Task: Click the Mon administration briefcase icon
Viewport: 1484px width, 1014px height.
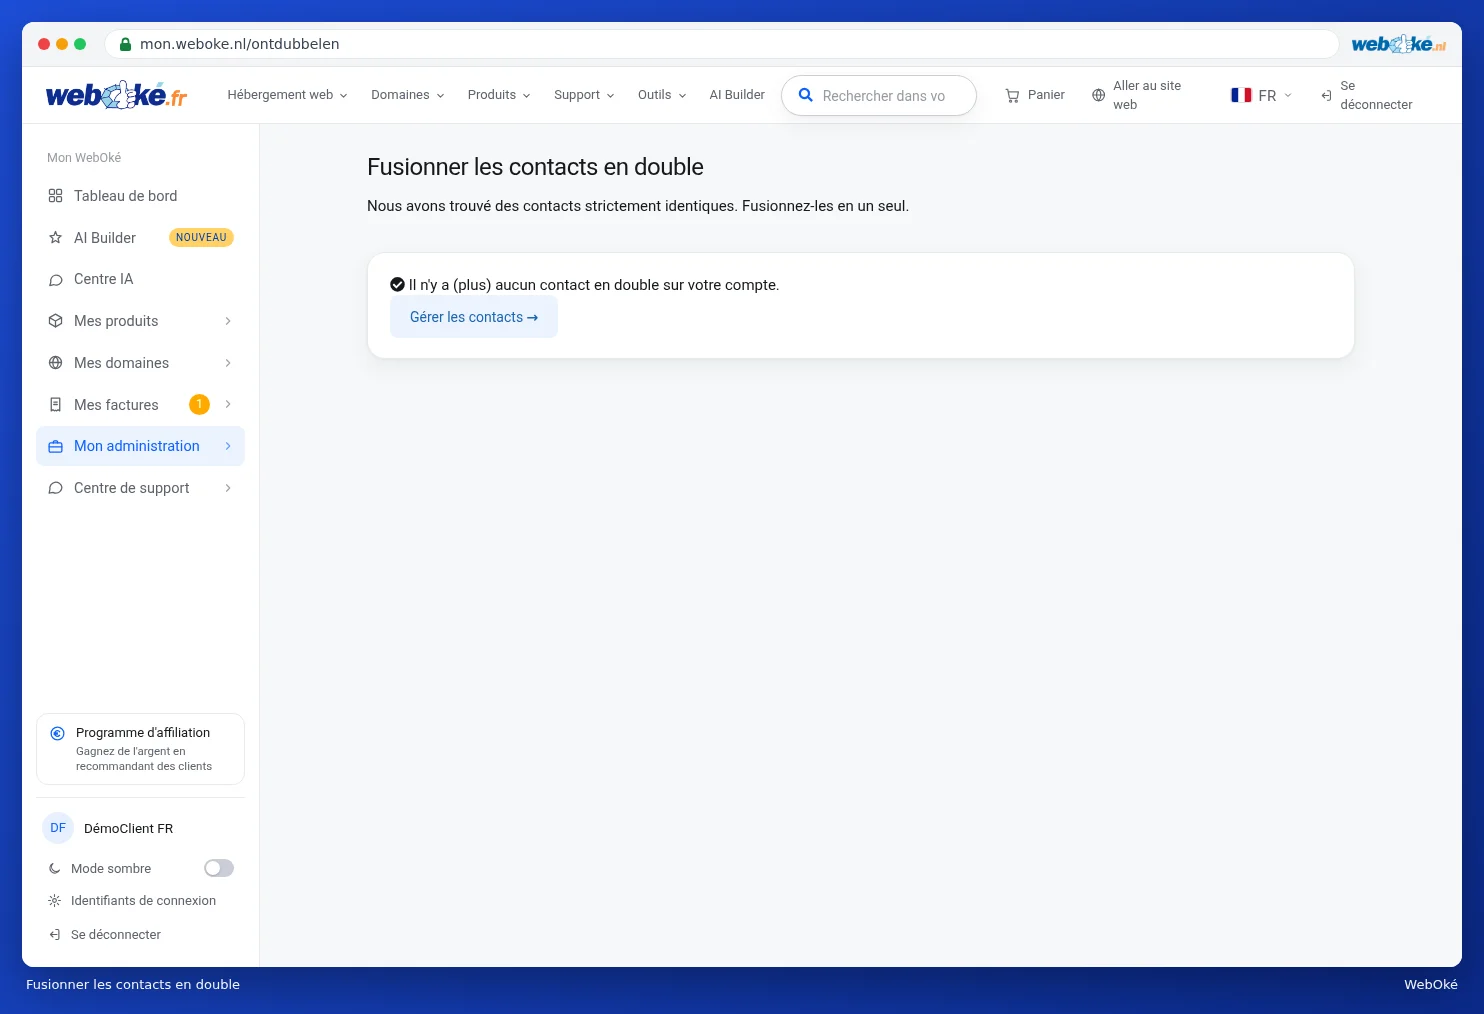Action: click(56, 447)
